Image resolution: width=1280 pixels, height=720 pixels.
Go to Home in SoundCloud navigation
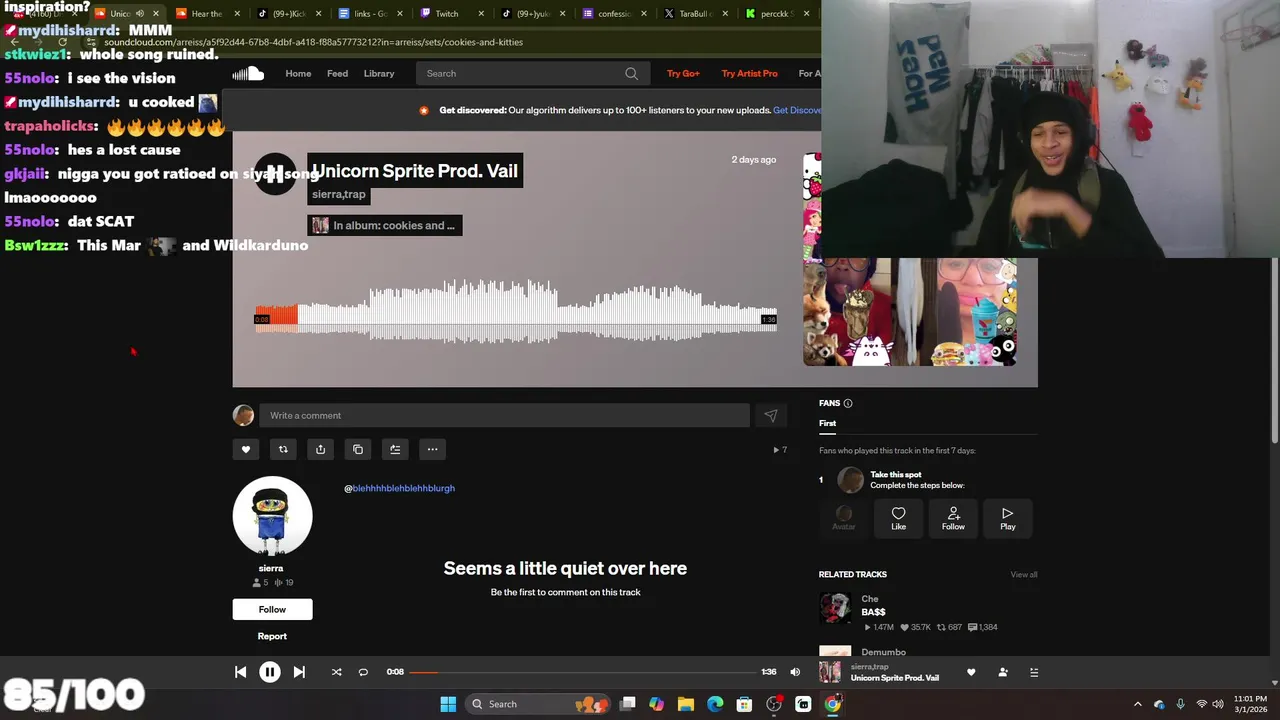pos(298,73)
